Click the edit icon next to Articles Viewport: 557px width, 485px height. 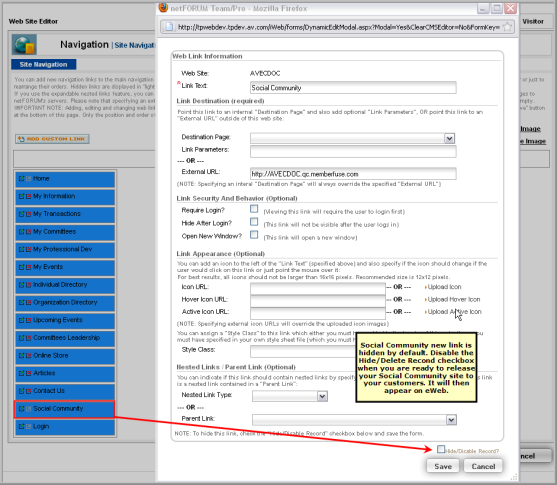21,373
